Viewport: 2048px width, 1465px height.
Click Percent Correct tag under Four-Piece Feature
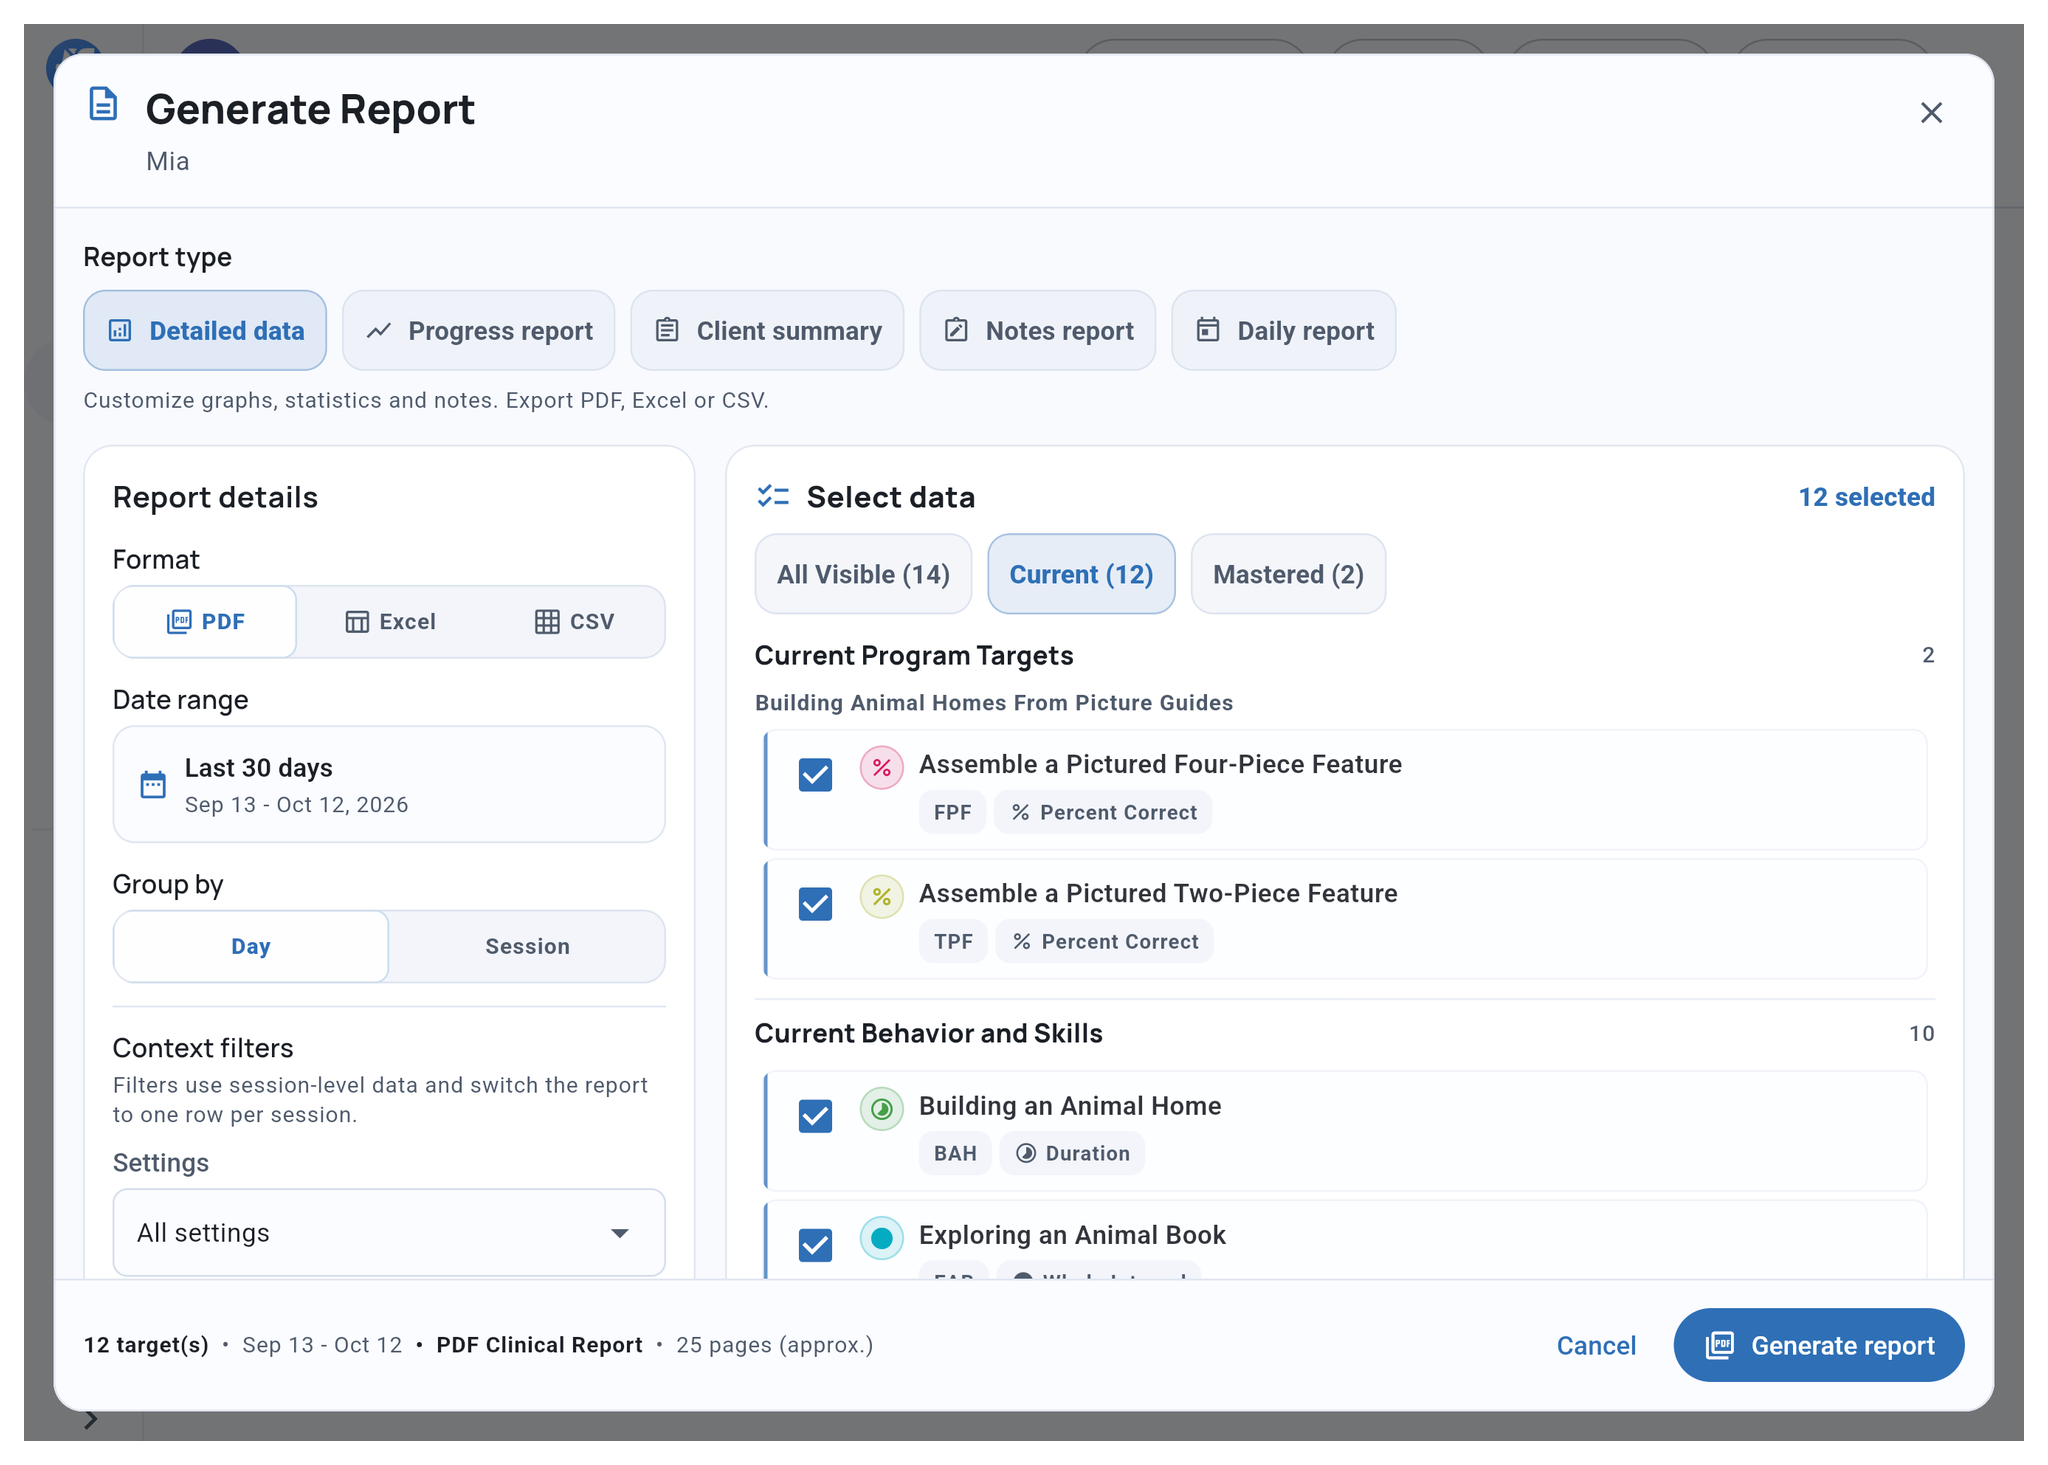click(1103, 813)
